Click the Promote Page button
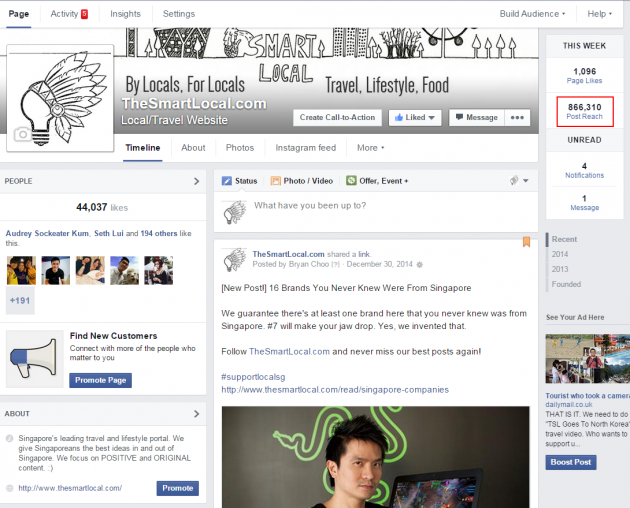Image resolution: width=630 pixels, height=508 pixels. pos(100,380)
